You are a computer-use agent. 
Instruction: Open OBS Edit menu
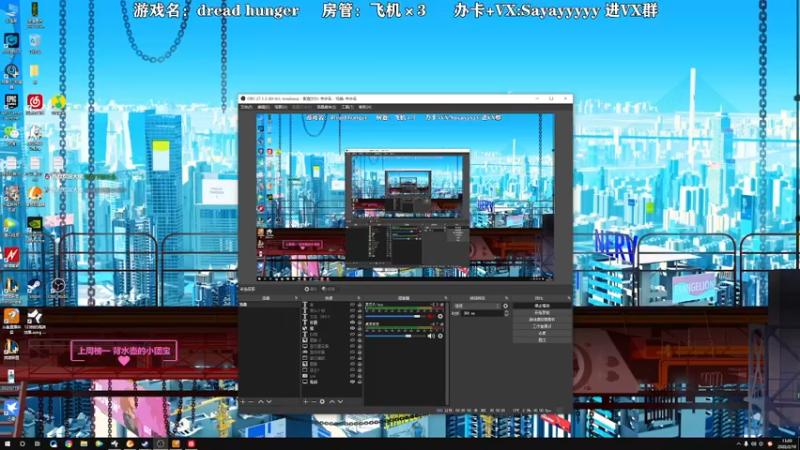point(264,107)
